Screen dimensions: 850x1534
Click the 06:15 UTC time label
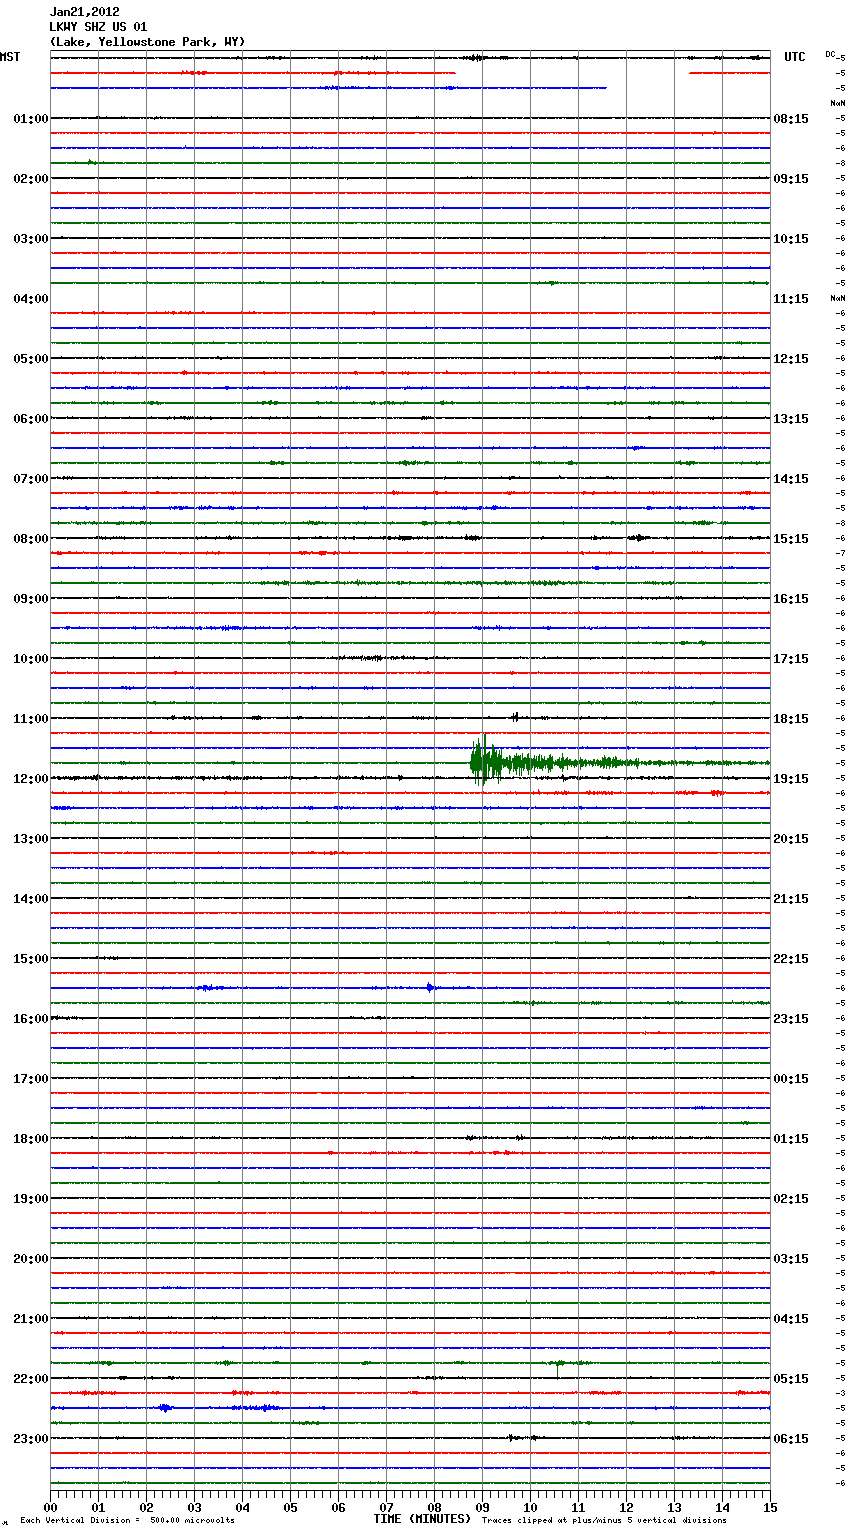pos(791,1439)
